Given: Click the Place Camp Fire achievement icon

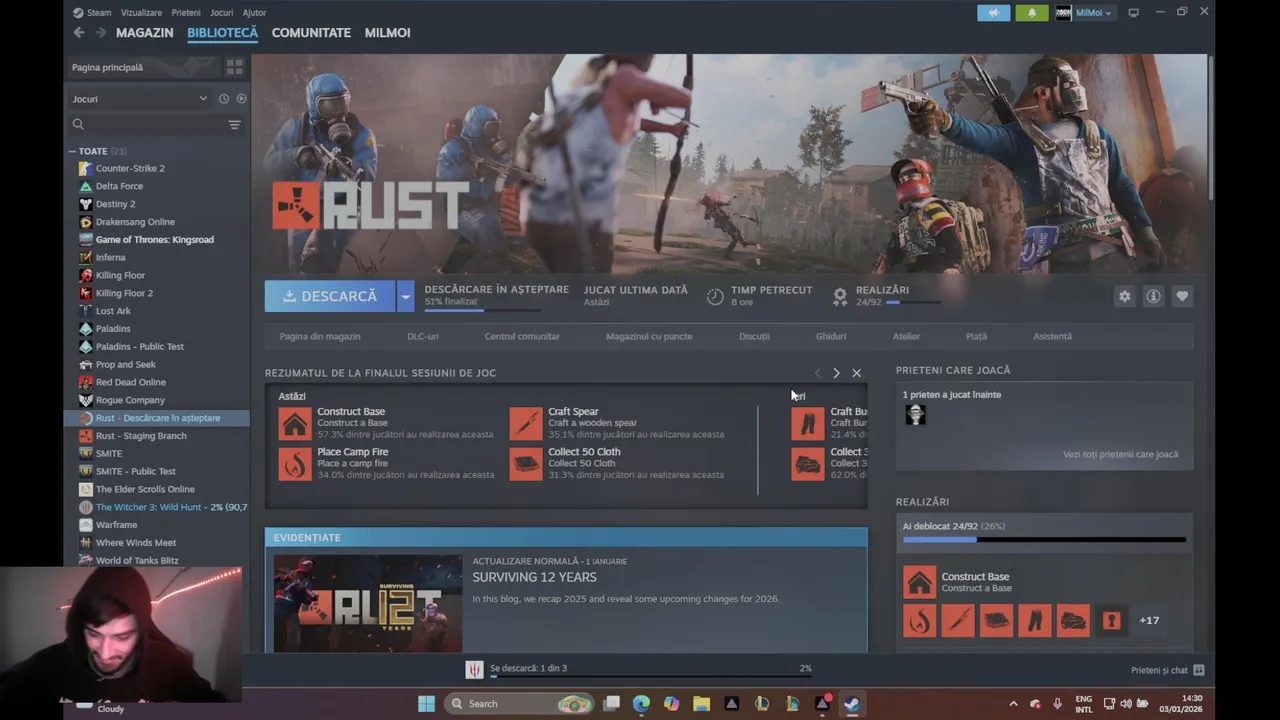Looking at the screenshot, I should [295, 464].
